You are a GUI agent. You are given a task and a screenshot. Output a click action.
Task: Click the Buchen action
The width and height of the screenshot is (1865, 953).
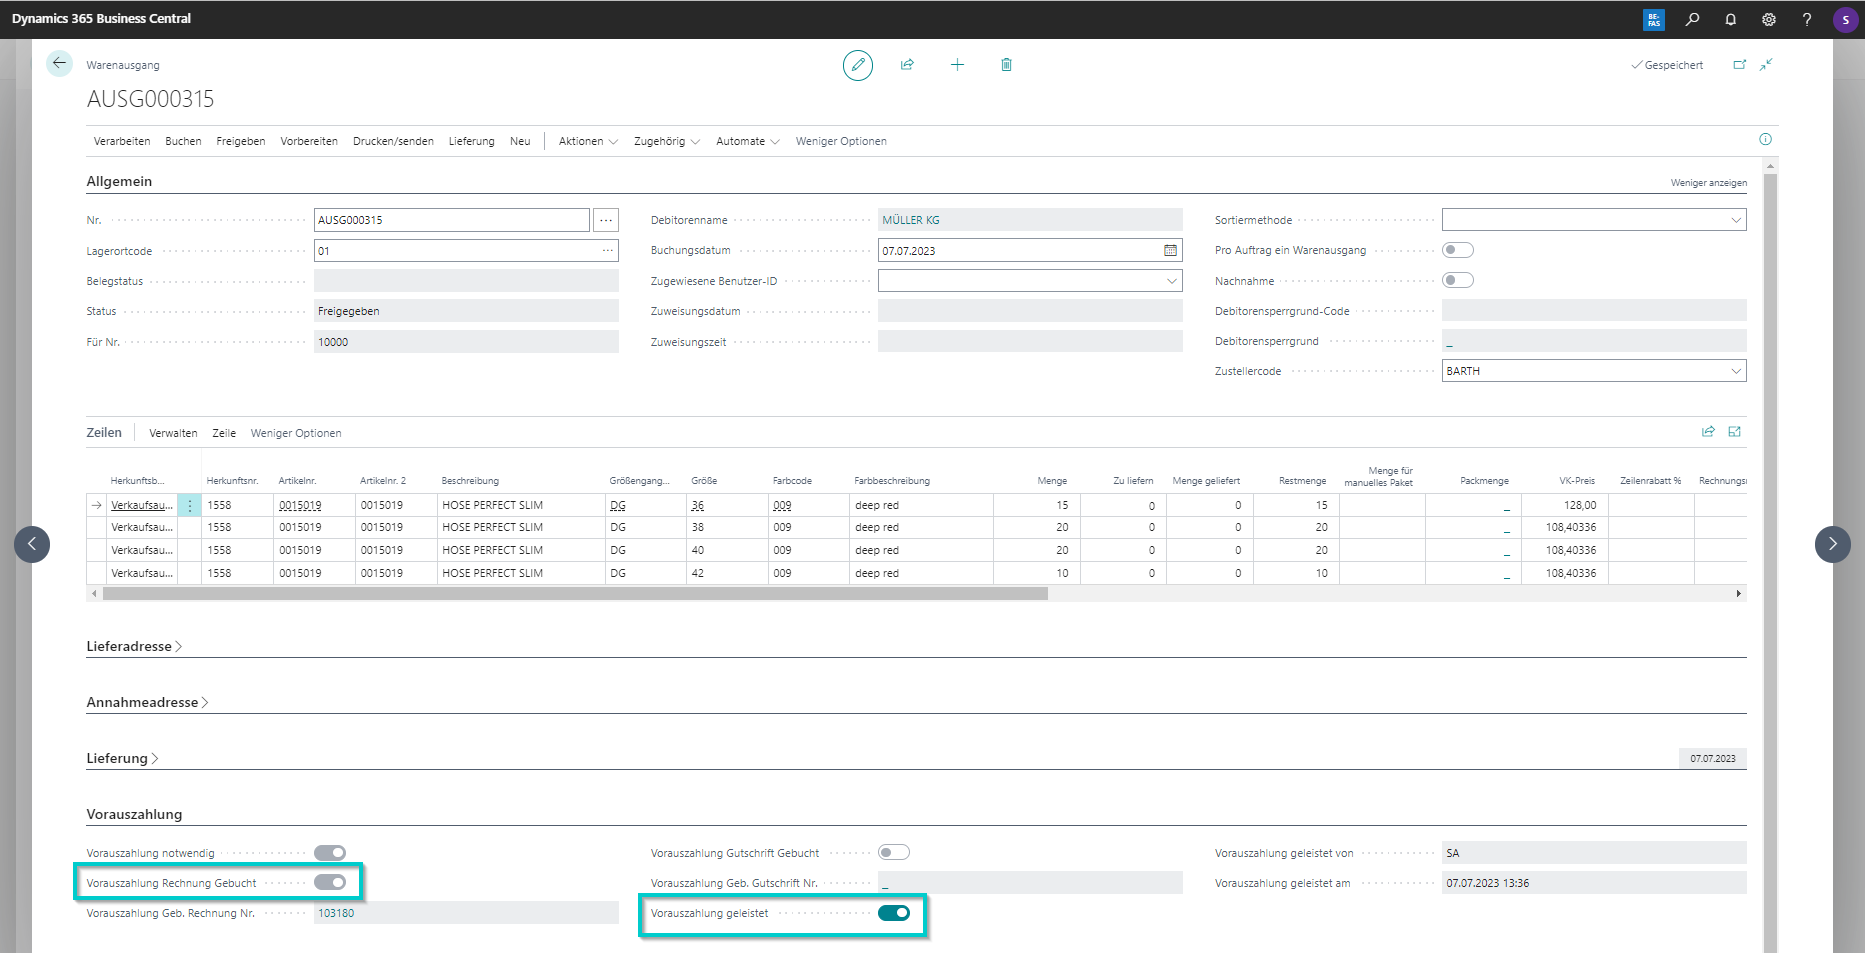[183, 141]
